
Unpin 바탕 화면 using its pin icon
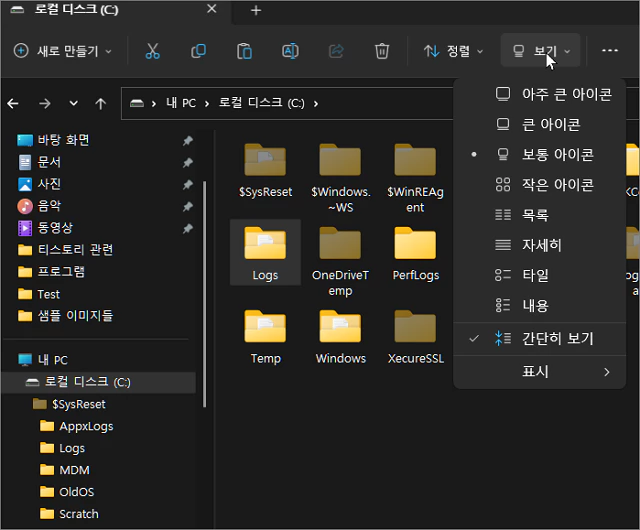point(187,141)
